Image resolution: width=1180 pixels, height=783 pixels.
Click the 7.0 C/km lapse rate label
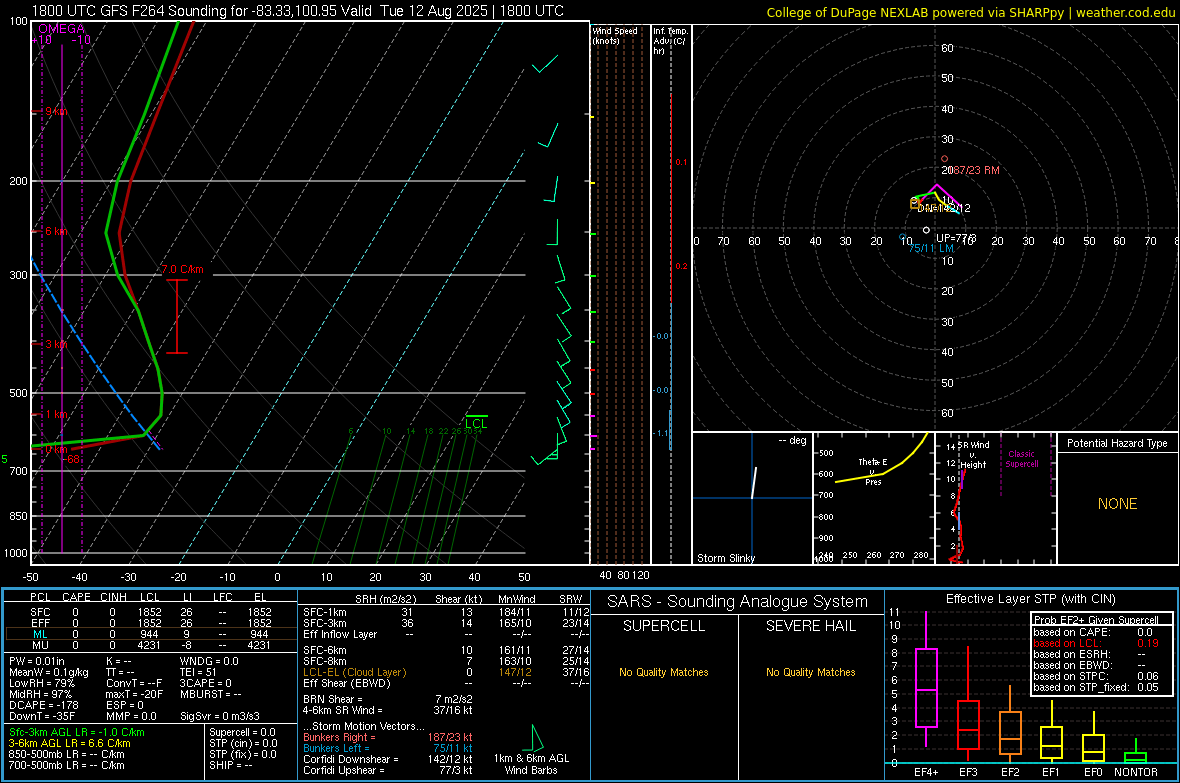tap(182, 270)
